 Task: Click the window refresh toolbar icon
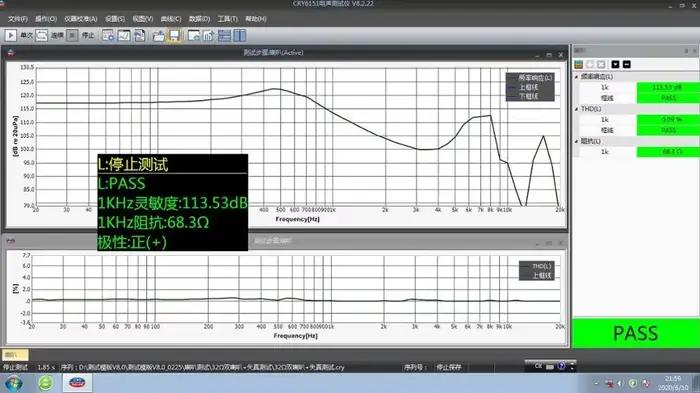pyautogui.click(x=194, y=35)
